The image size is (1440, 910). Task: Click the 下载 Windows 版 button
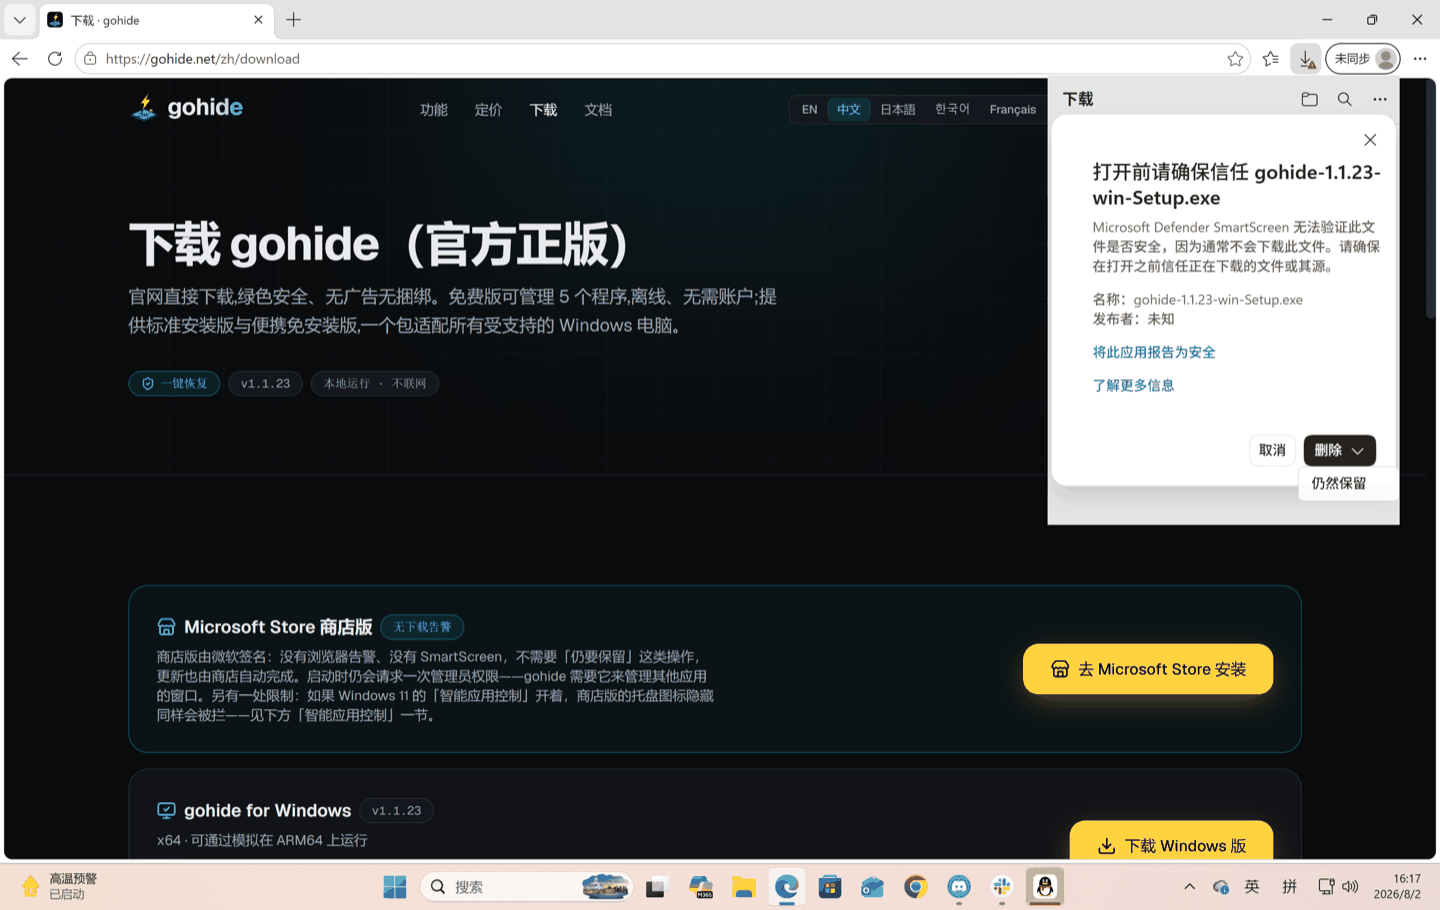click(1172, 845)
